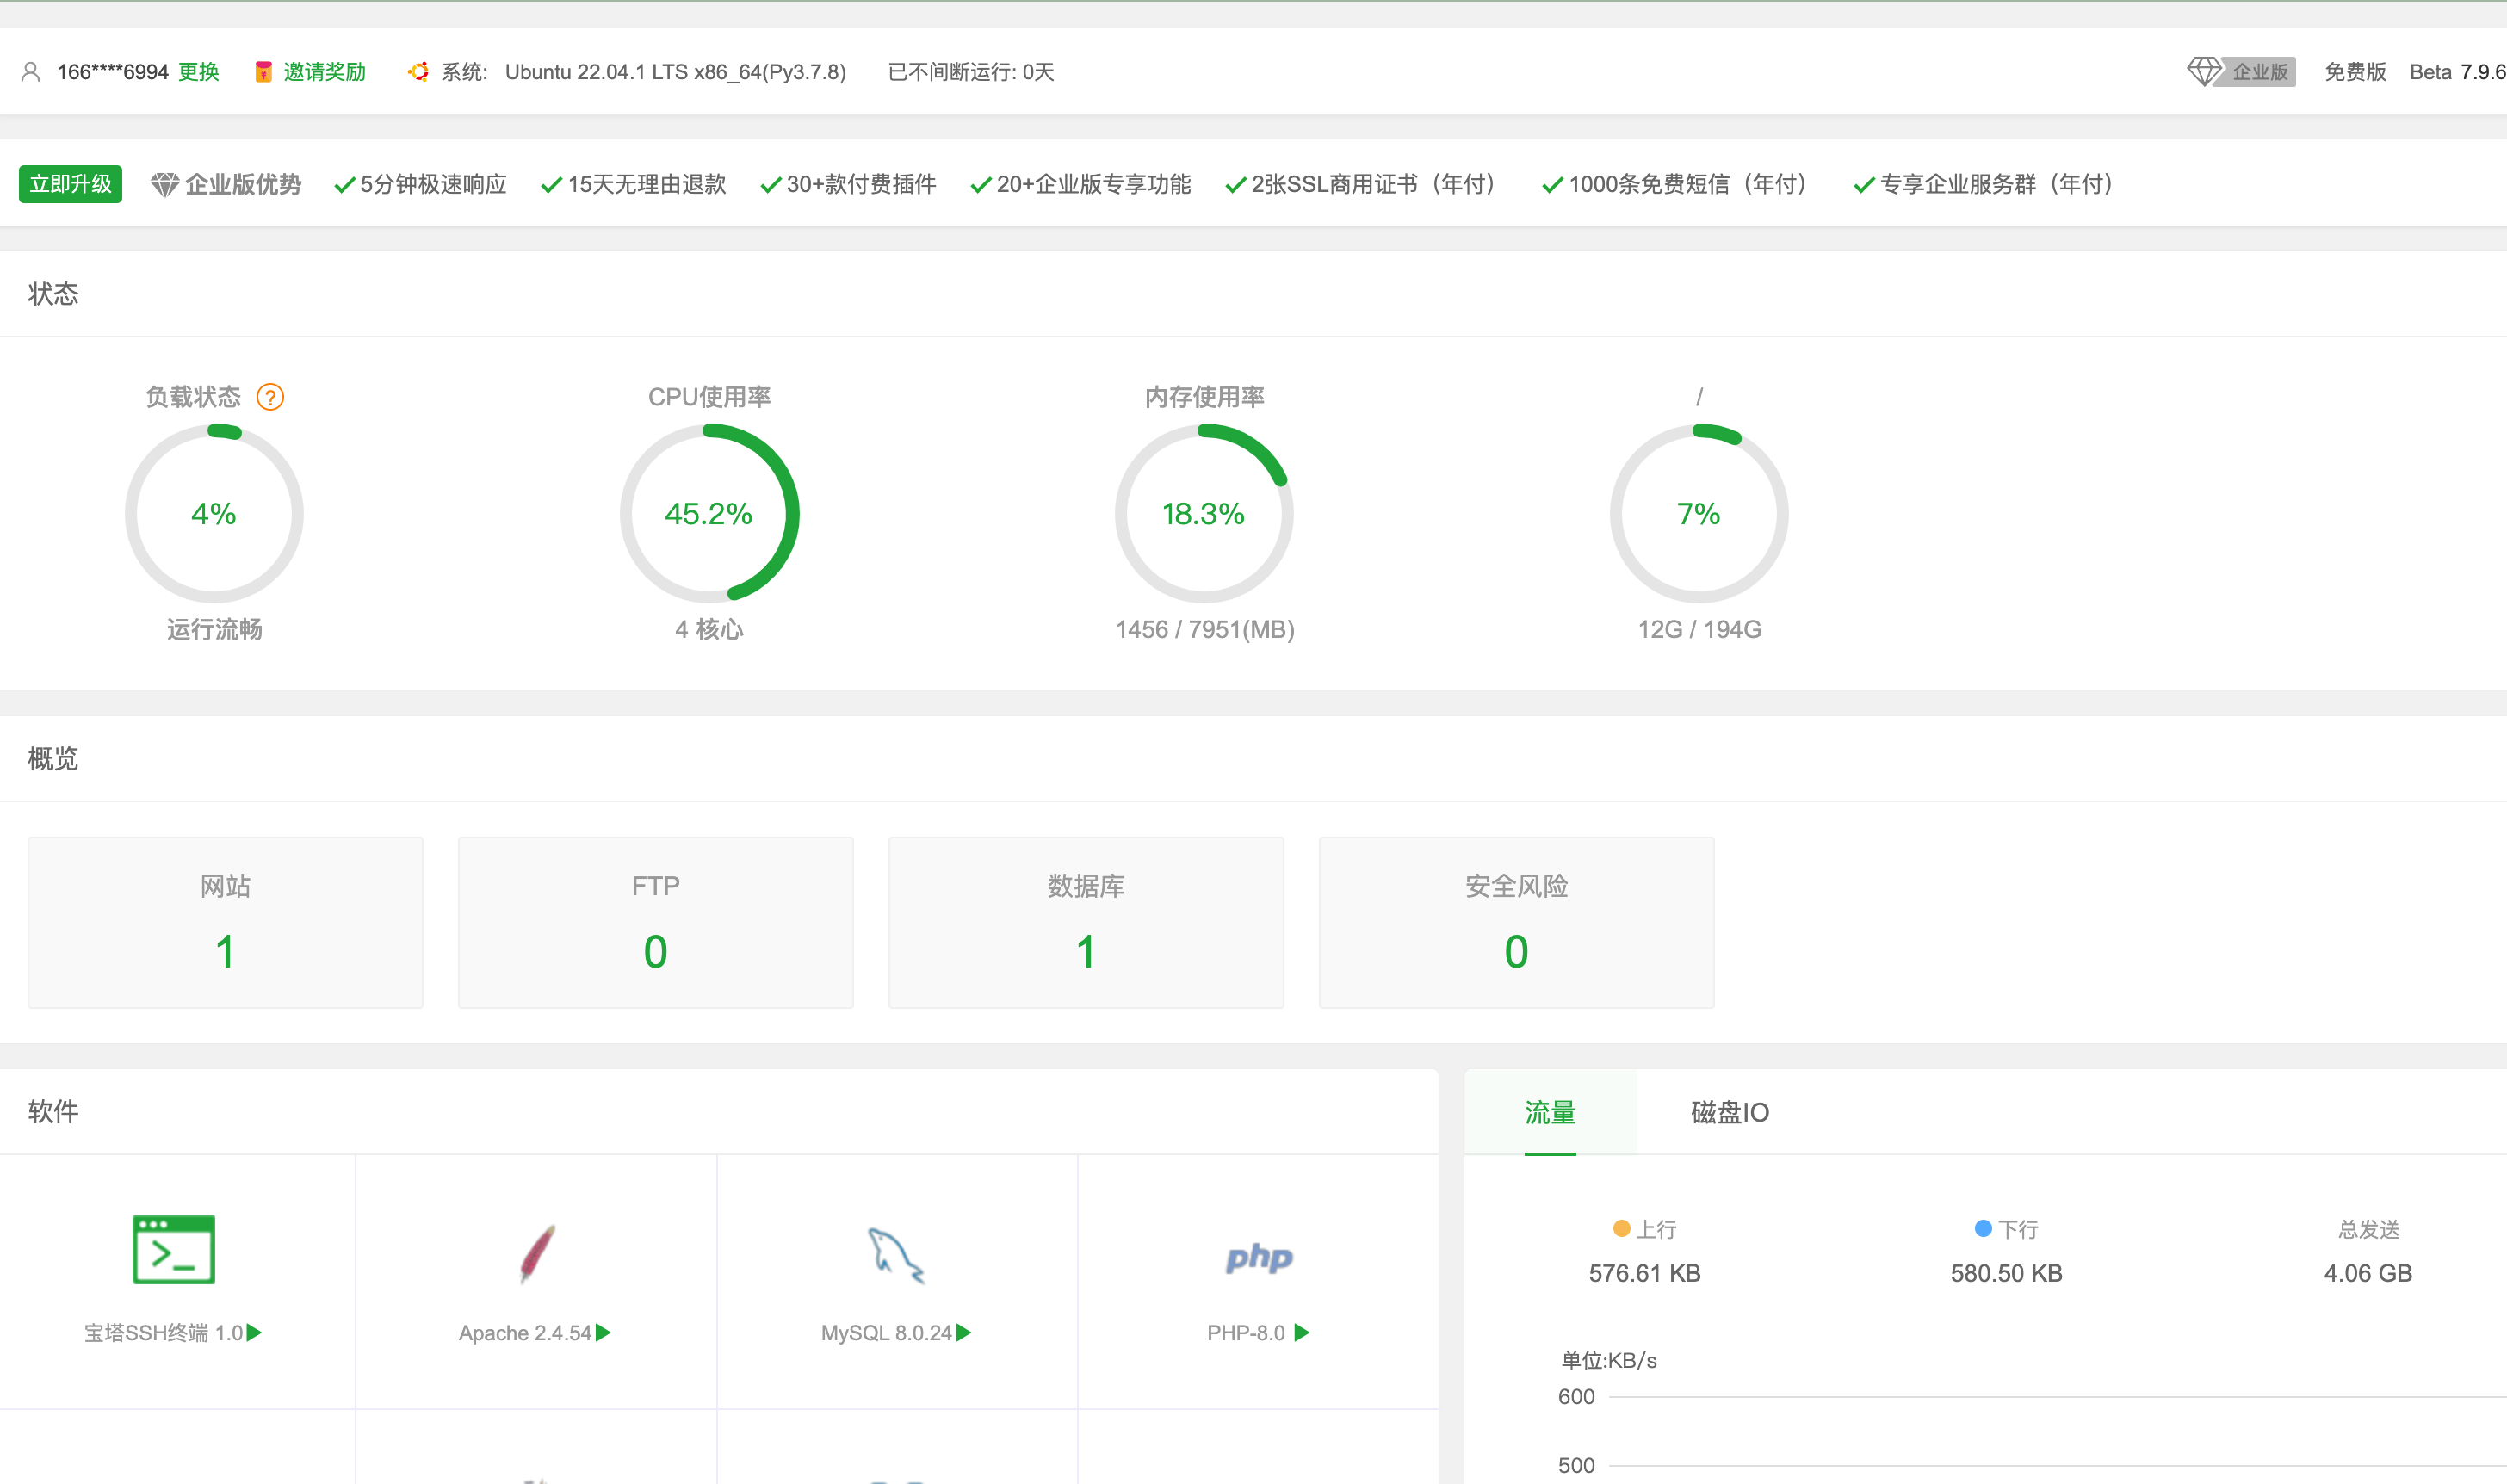This screenshot has width=2507, height=1484.
Task: Click the 18.3% memory usage gauge
Action: pyautogui.click(x=1204, y=513)
